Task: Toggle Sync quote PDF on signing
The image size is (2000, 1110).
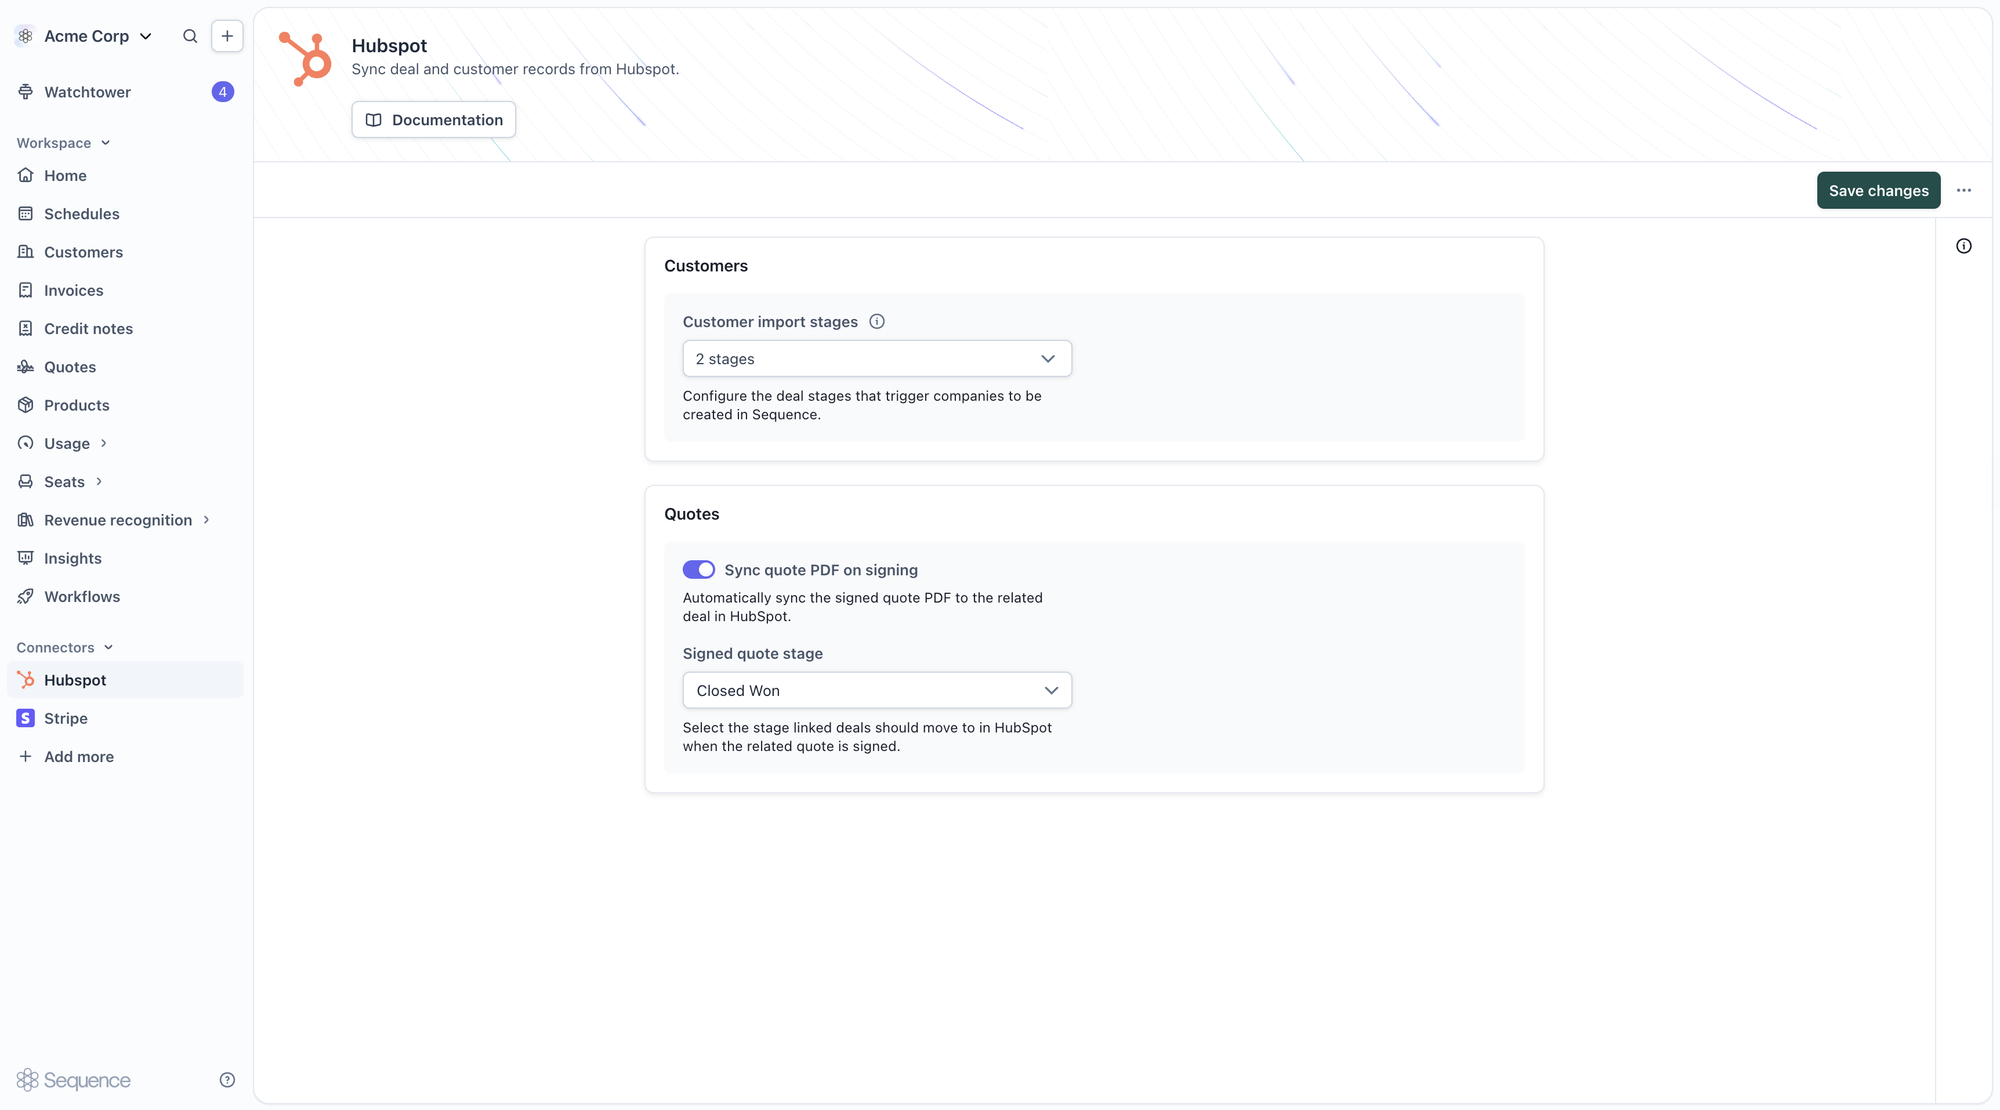Action: pos(699,570)
